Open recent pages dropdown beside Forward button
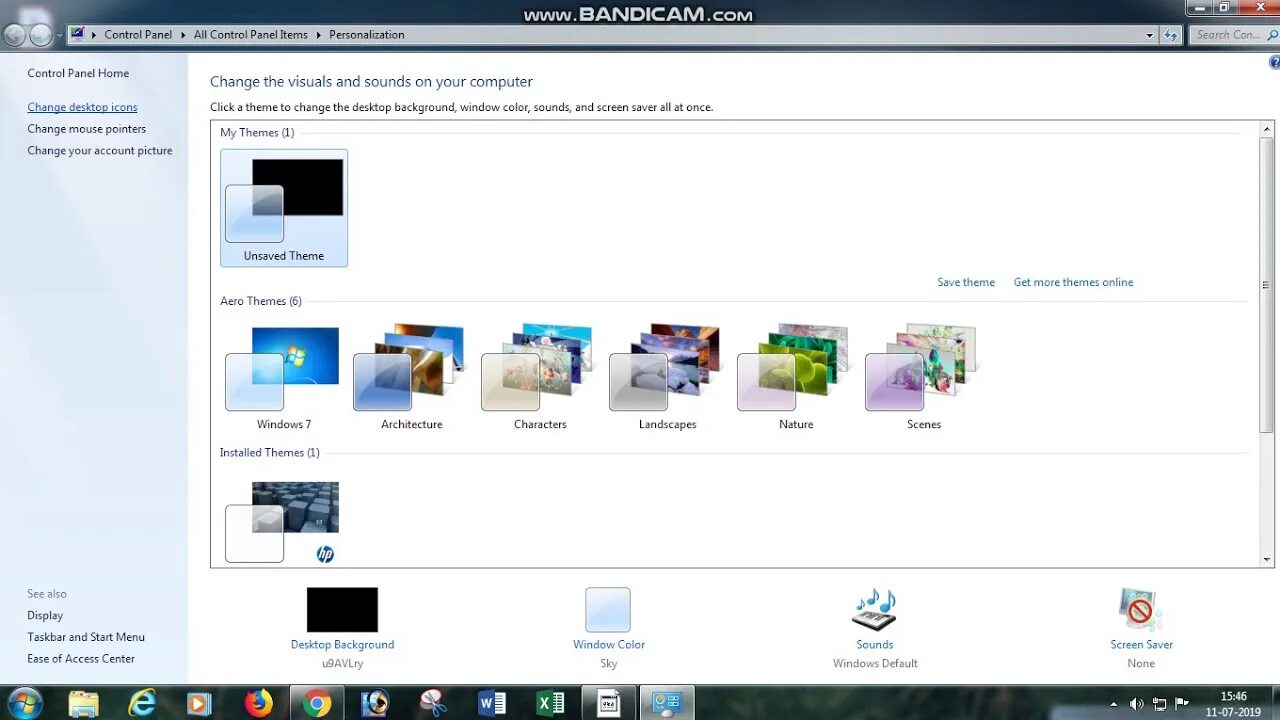Screen dimensions: 1280x720 click(59, 35)
